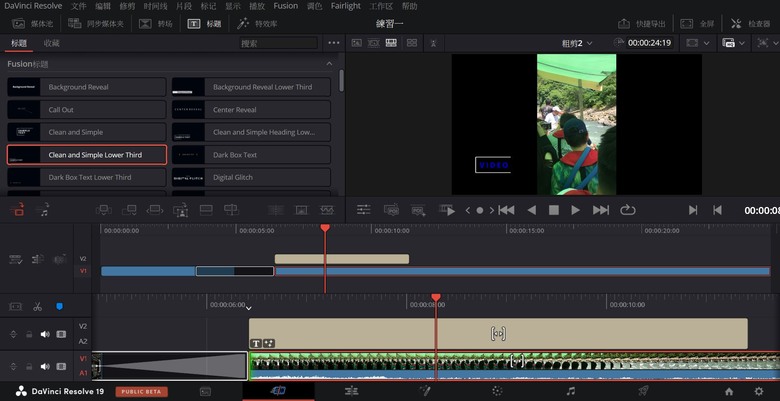Click the 快捷导出 quick export button
The image size is (780, 401).
(641, 23)
